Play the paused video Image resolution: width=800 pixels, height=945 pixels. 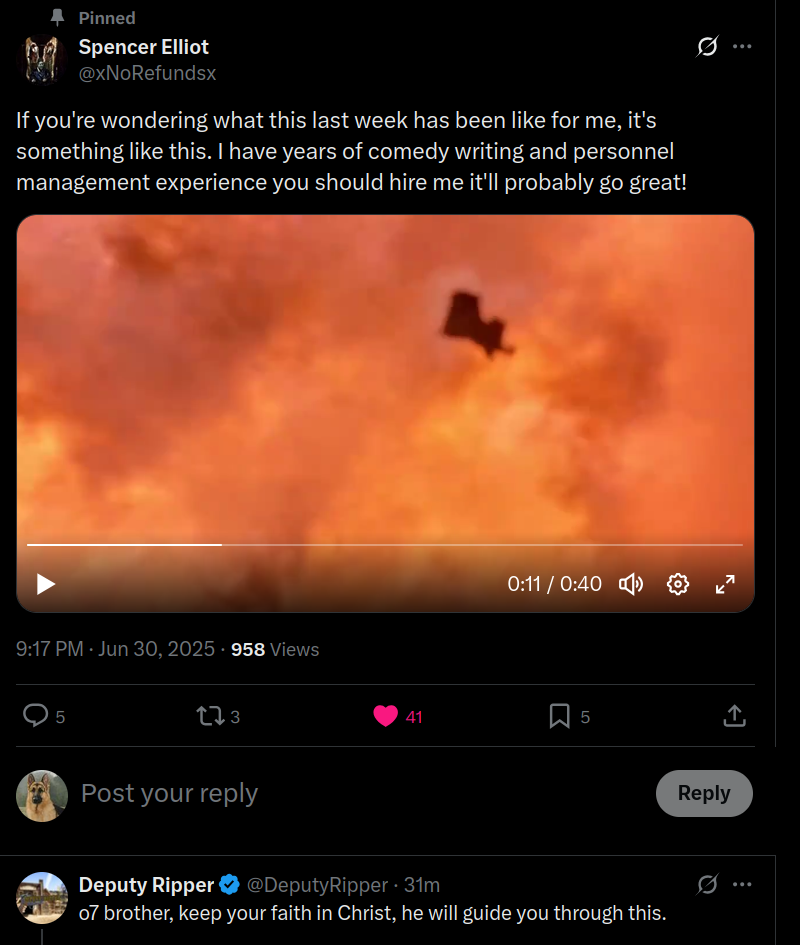click(46, 584)
